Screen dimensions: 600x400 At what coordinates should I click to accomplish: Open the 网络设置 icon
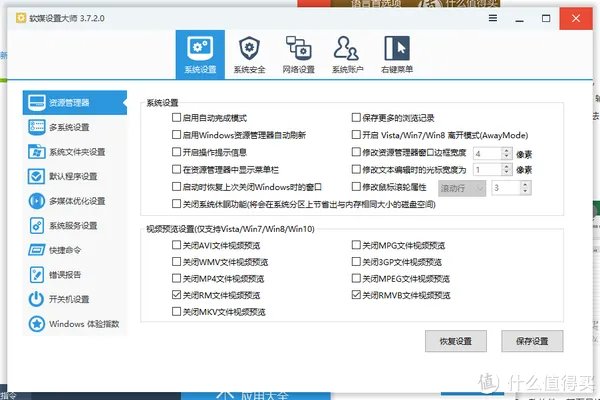298,48
